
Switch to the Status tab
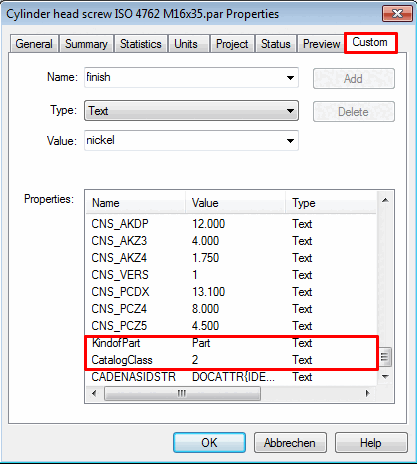coord(276,44)
